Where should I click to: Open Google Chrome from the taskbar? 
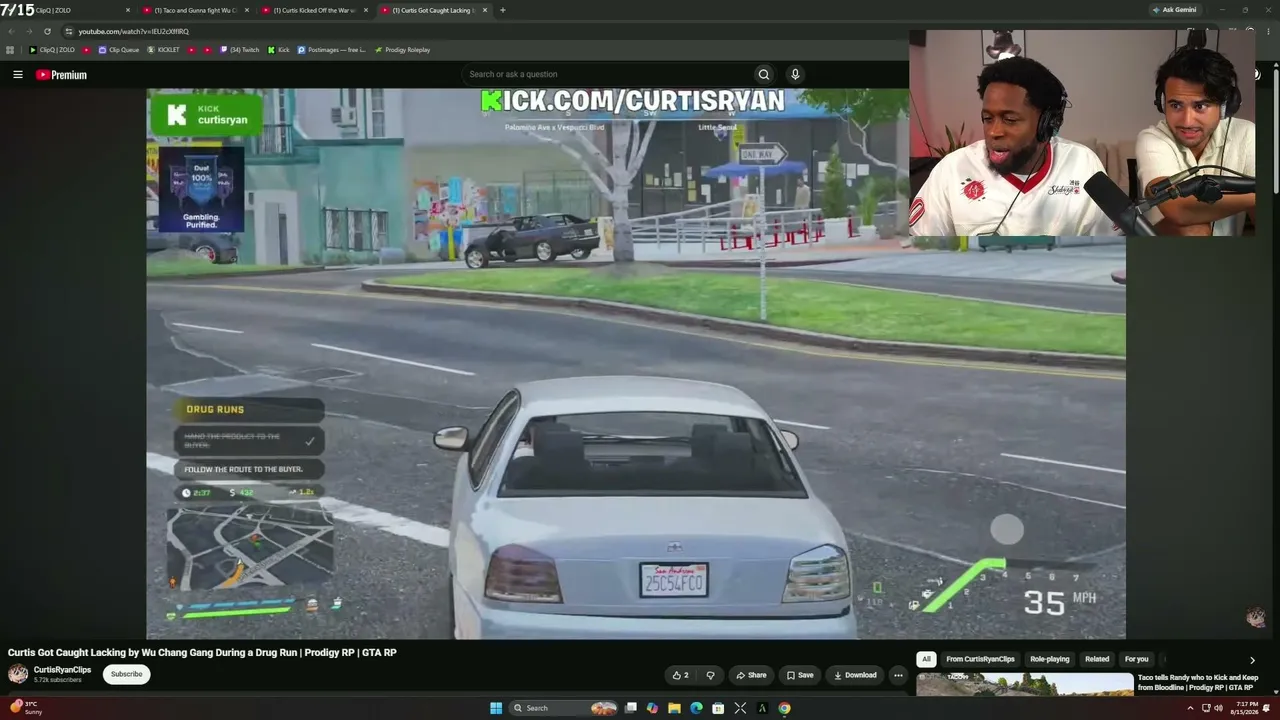click(x=784, y=708)
